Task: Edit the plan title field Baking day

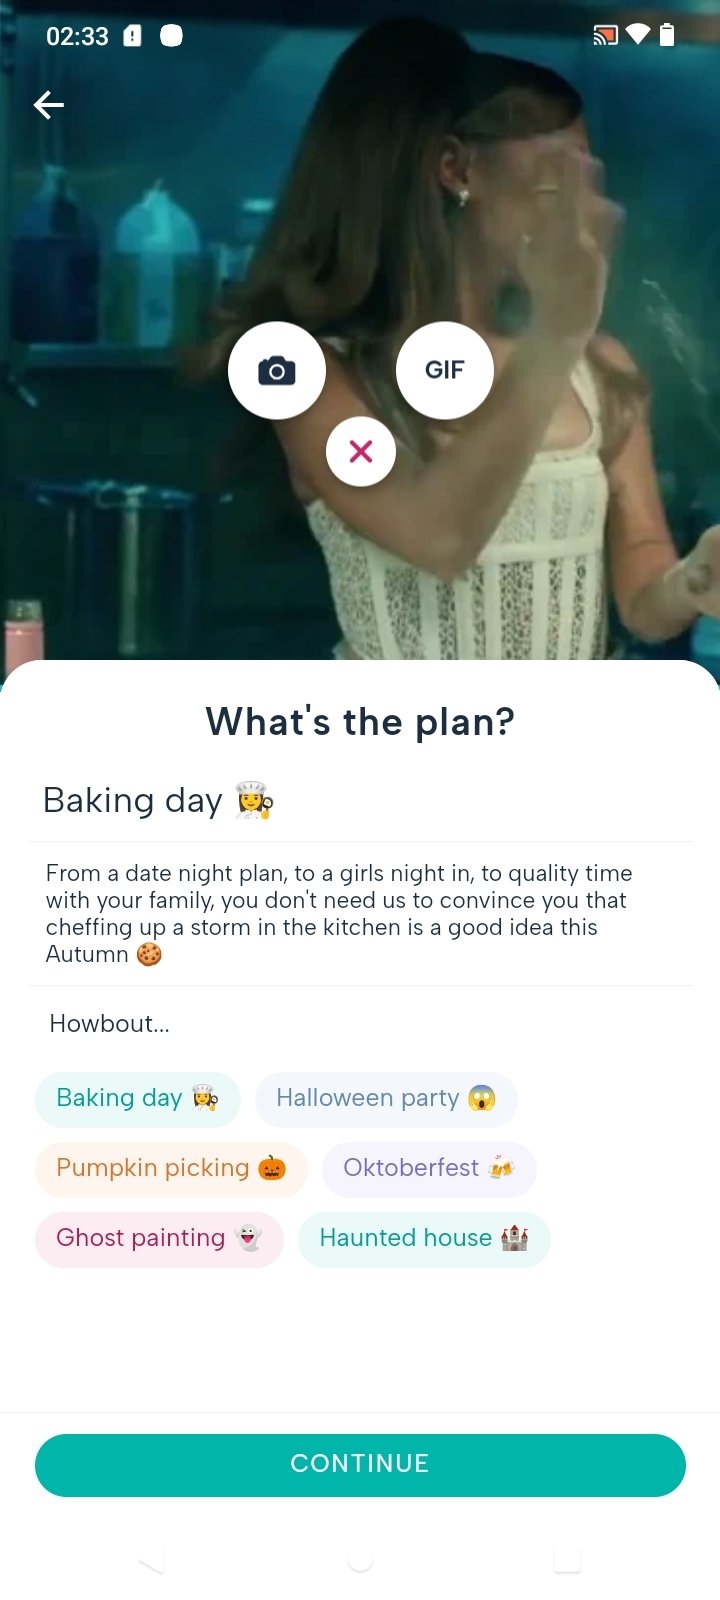Action: (x=360, y=801)
